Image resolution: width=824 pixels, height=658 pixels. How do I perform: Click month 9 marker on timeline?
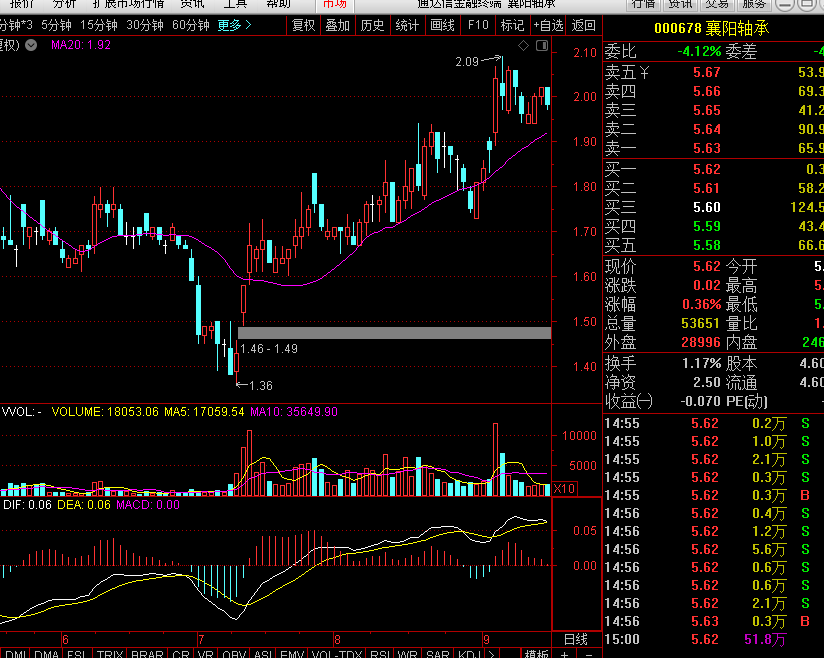click(x=486, y=640)
